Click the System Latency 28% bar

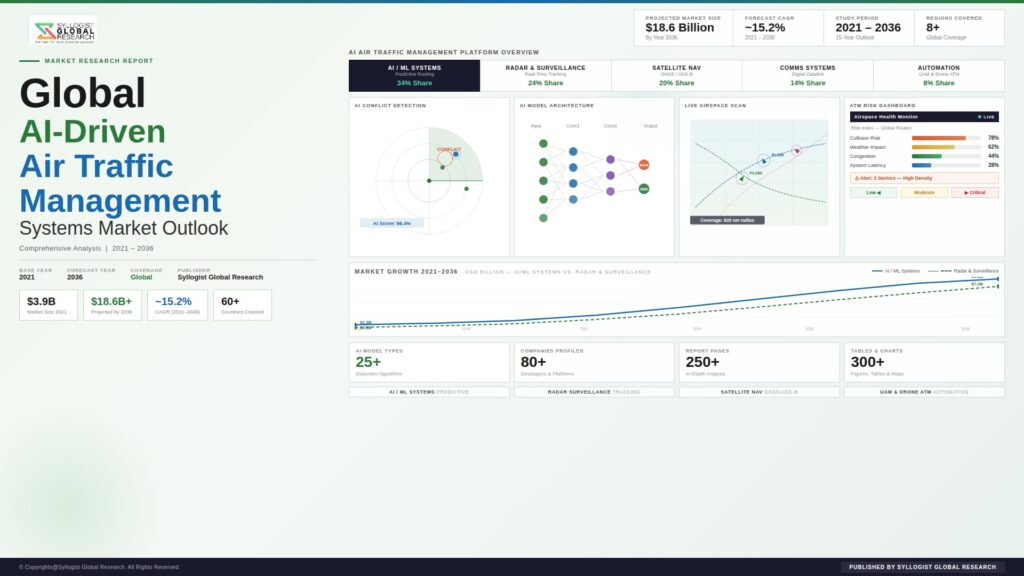coord(946,166)
